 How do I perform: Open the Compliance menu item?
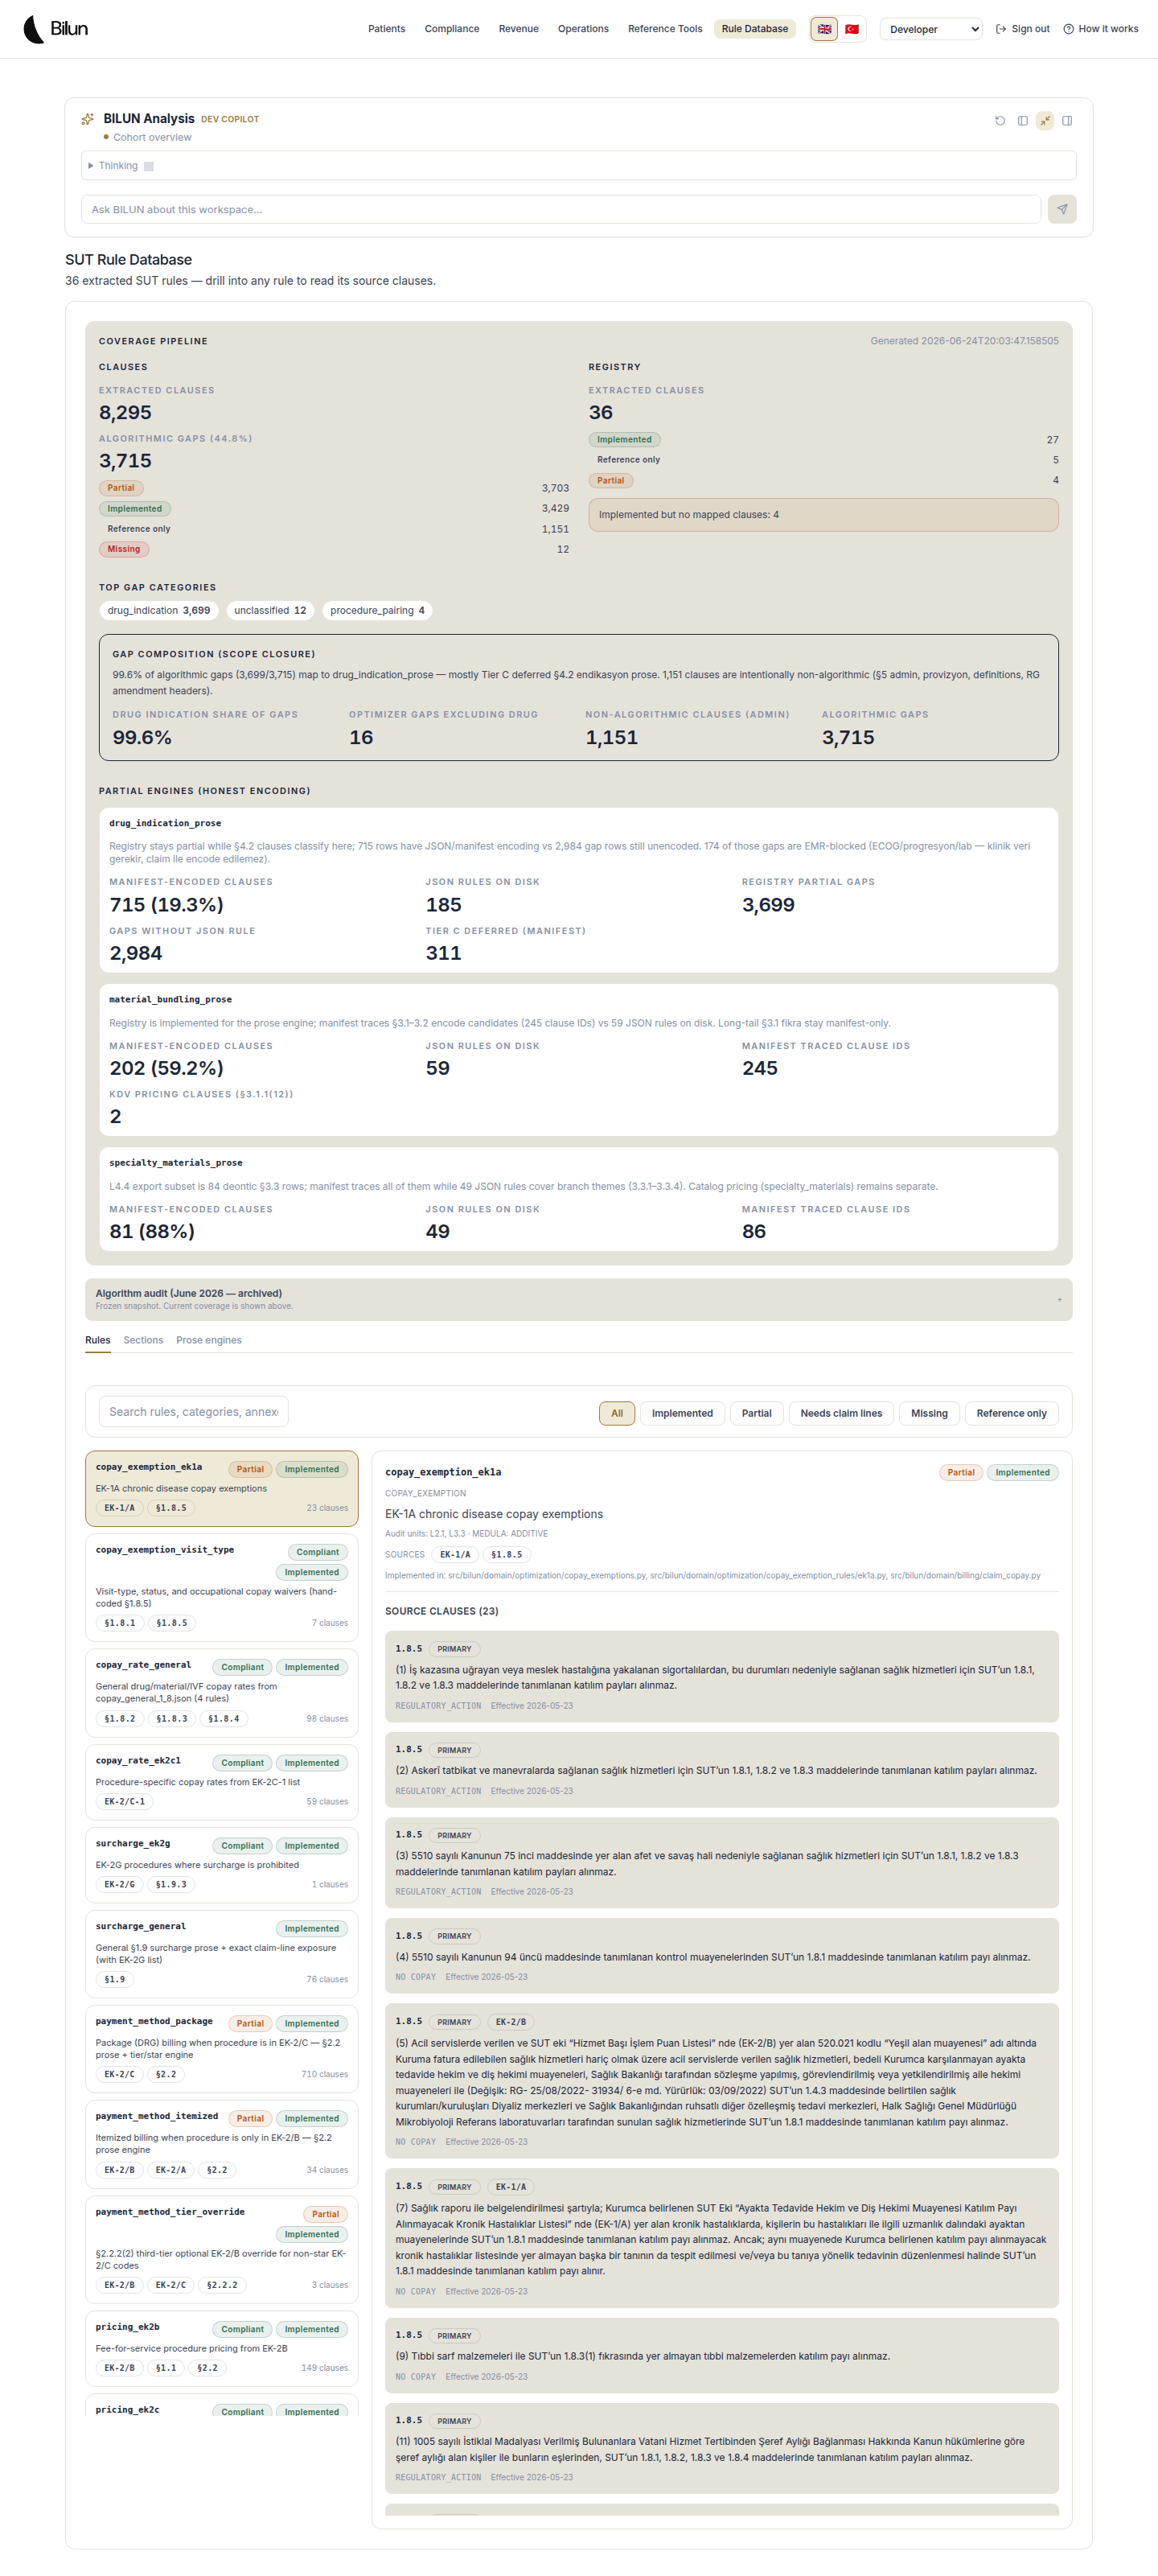pos(451,29)
